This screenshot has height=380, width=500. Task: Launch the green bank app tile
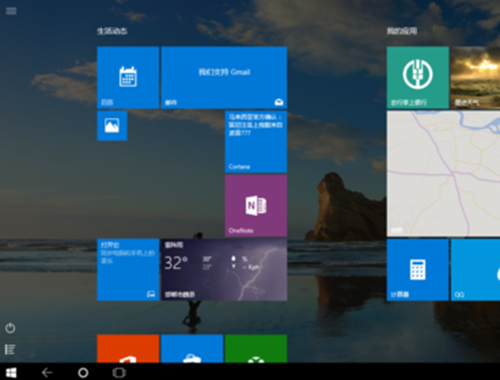tap(418, 77)
